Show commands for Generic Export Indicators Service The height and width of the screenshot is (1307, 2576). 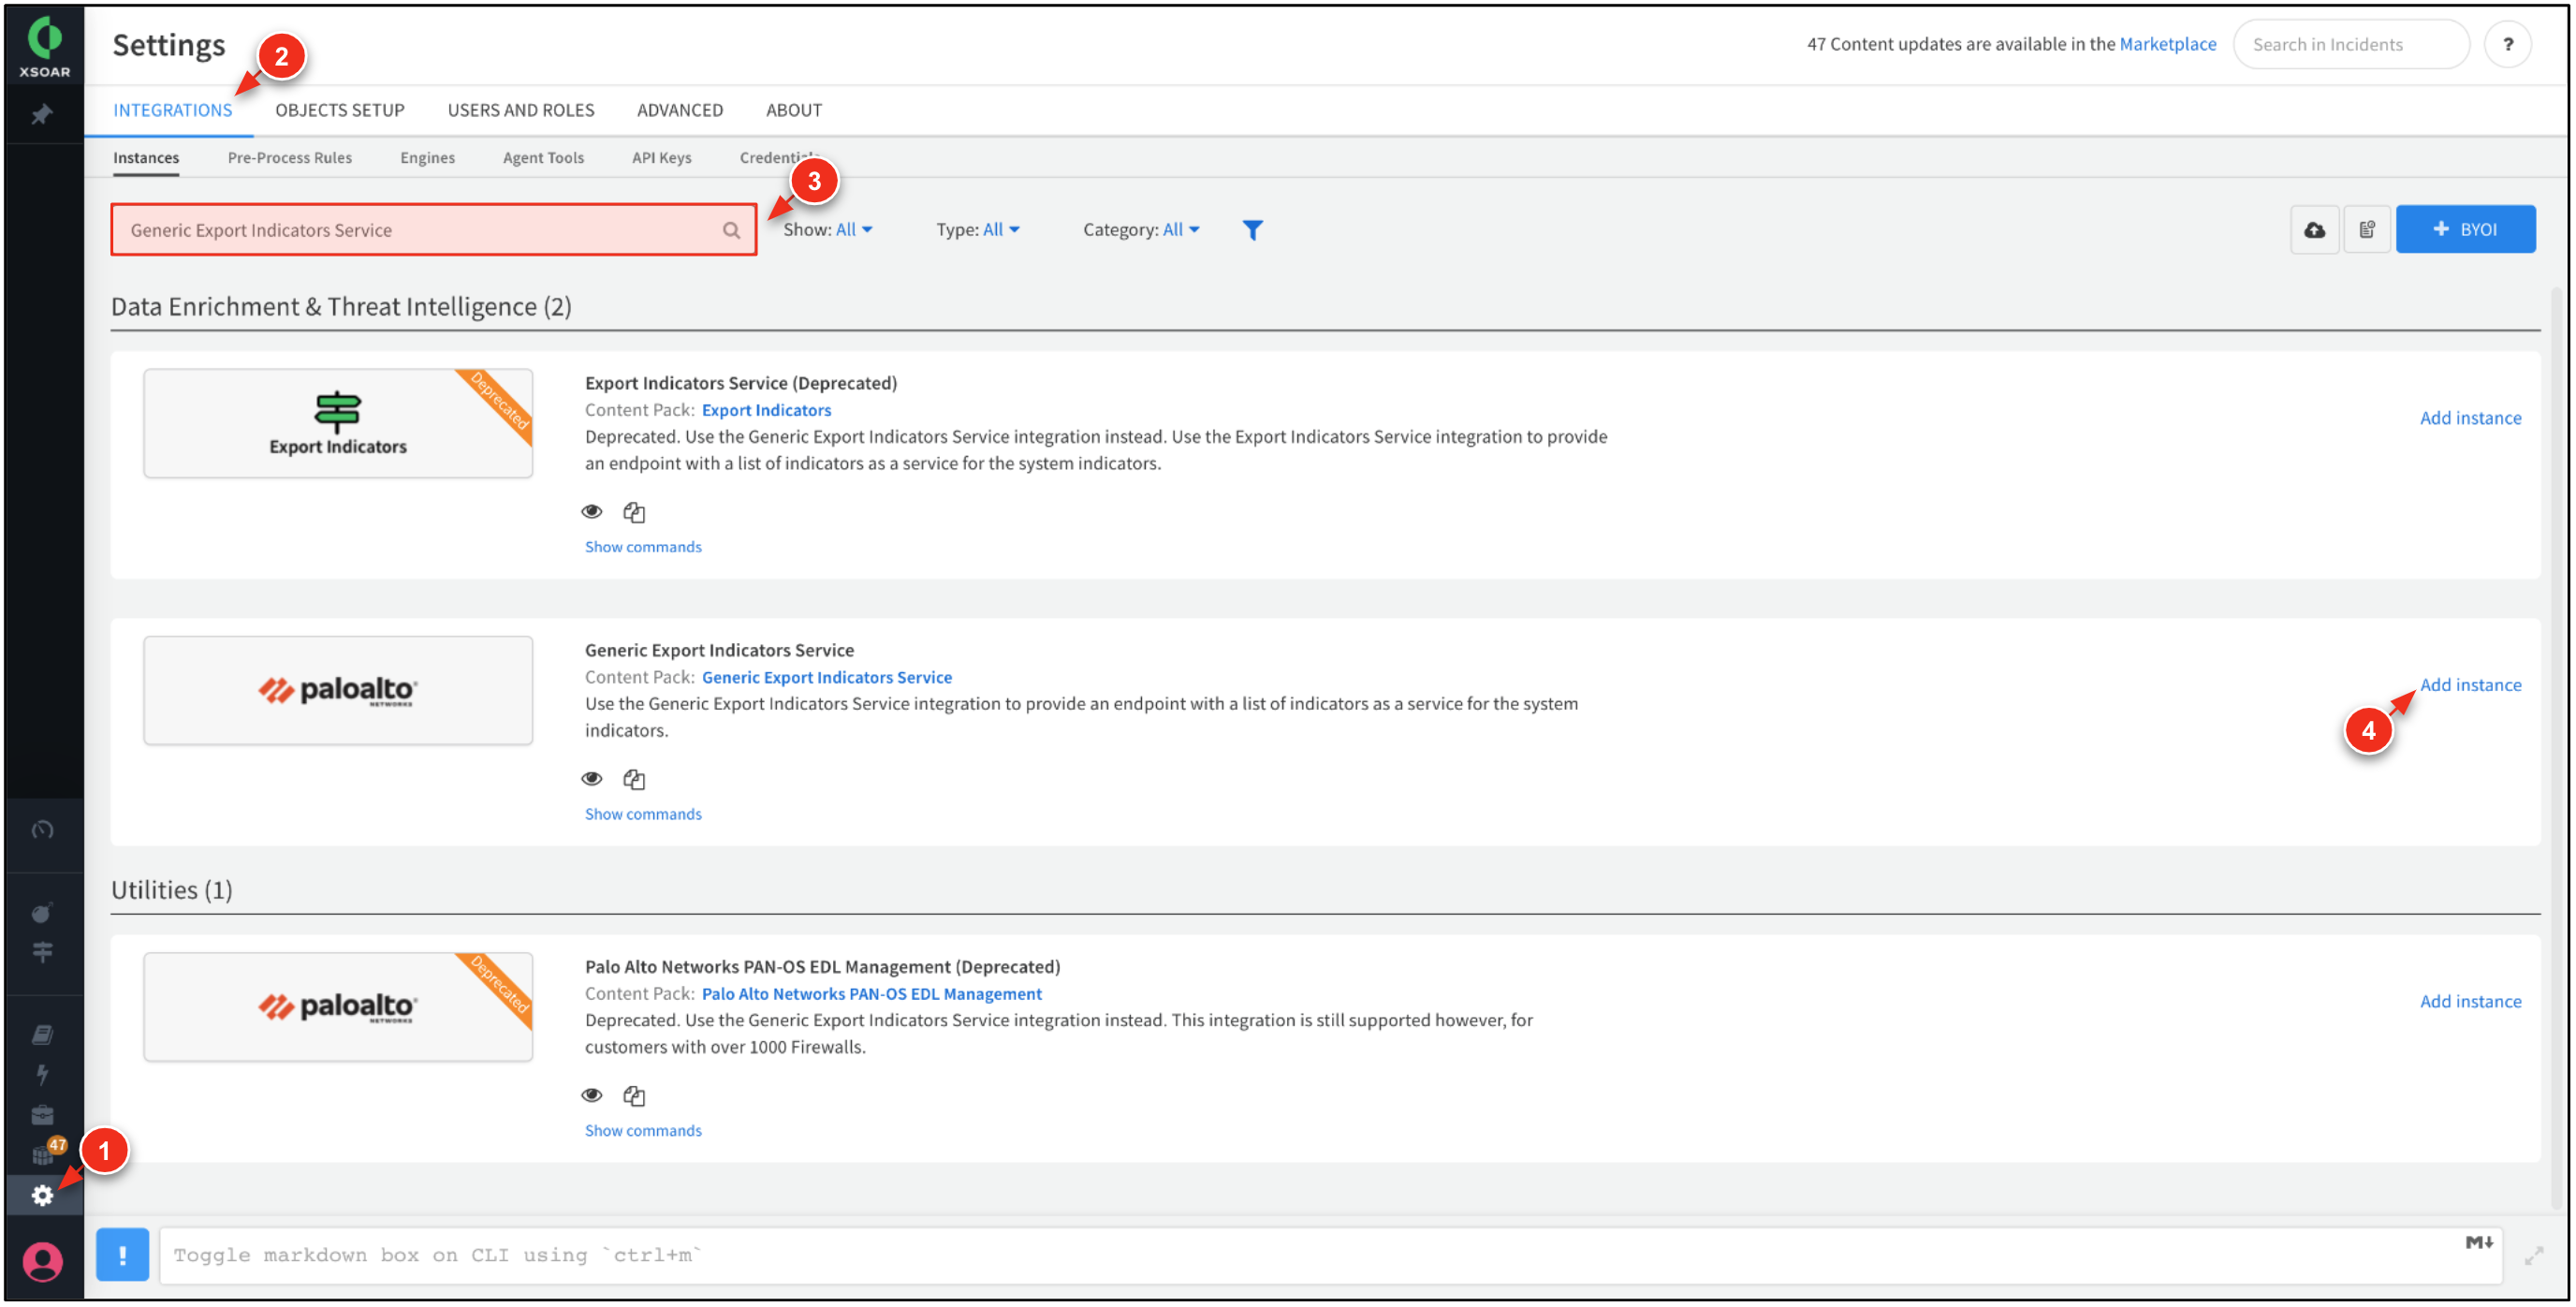point(643,814)
